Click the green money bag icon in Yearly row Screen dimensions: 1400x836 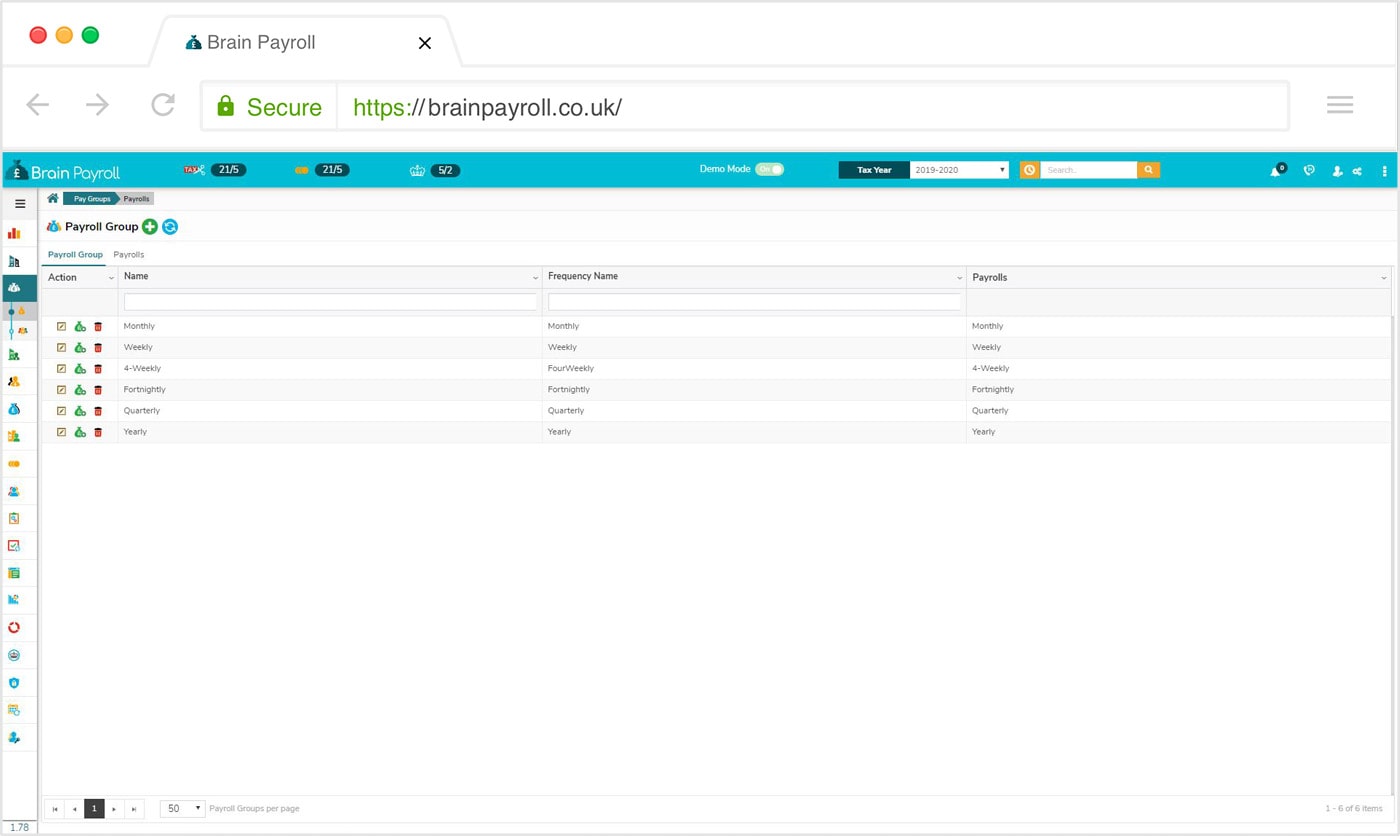pyautogui.click(x=80, y=432)
